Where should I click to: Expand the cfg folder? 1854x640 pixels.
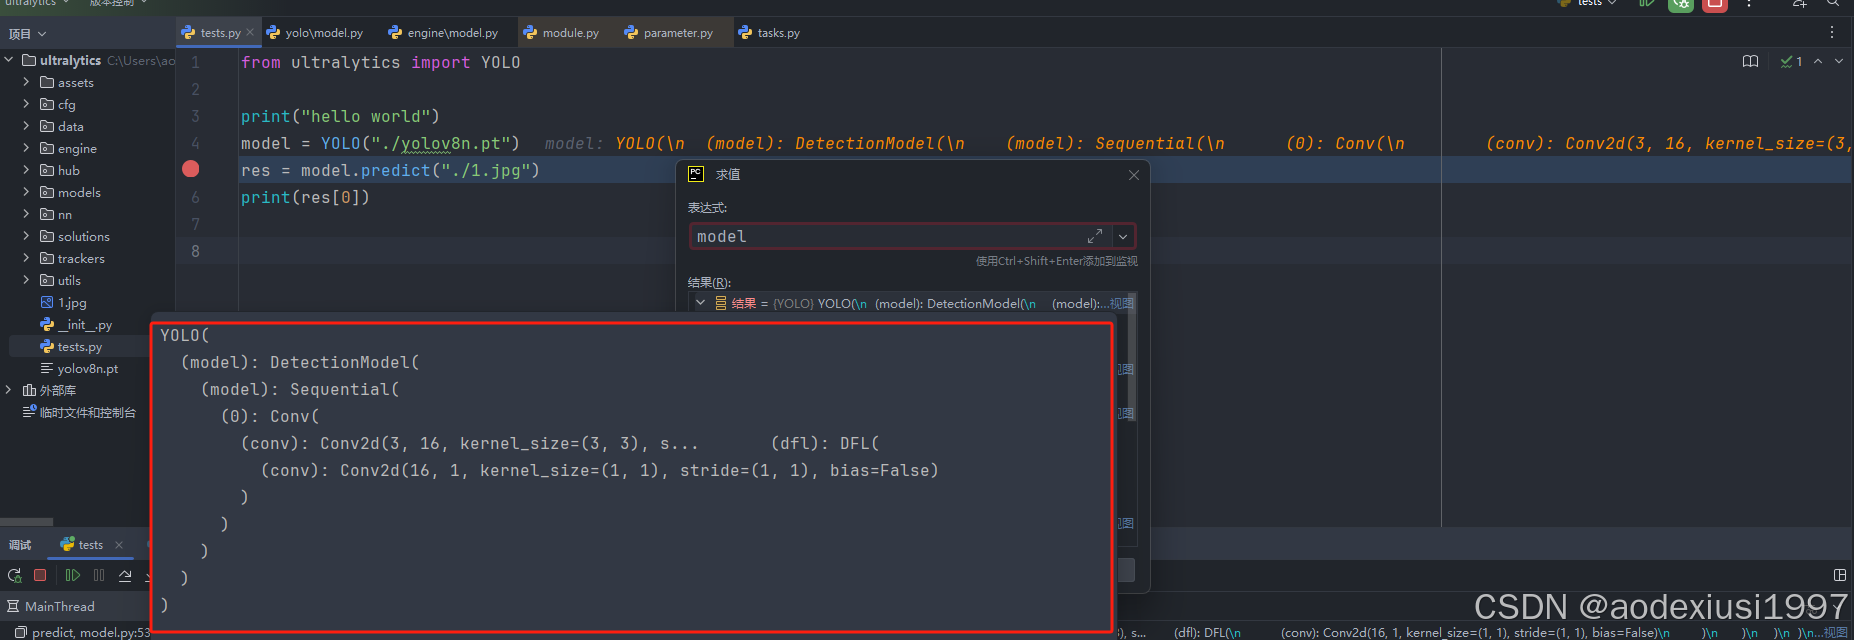tap(26, 104)
